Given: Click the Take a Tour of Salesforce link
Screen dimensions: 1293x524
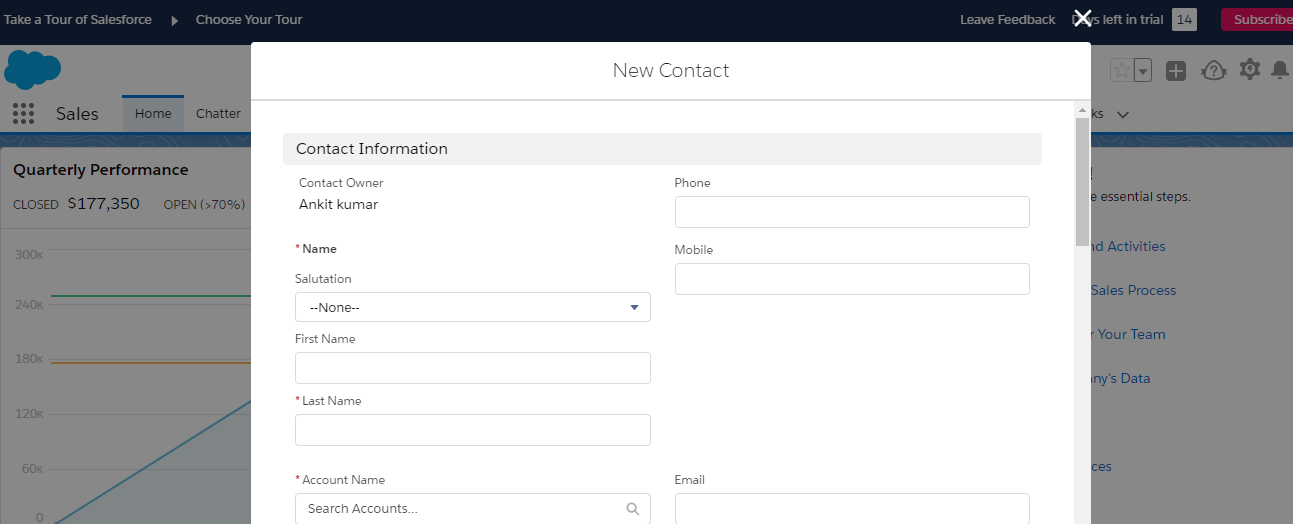Looking at the screenshot, I should click(78, 20).
